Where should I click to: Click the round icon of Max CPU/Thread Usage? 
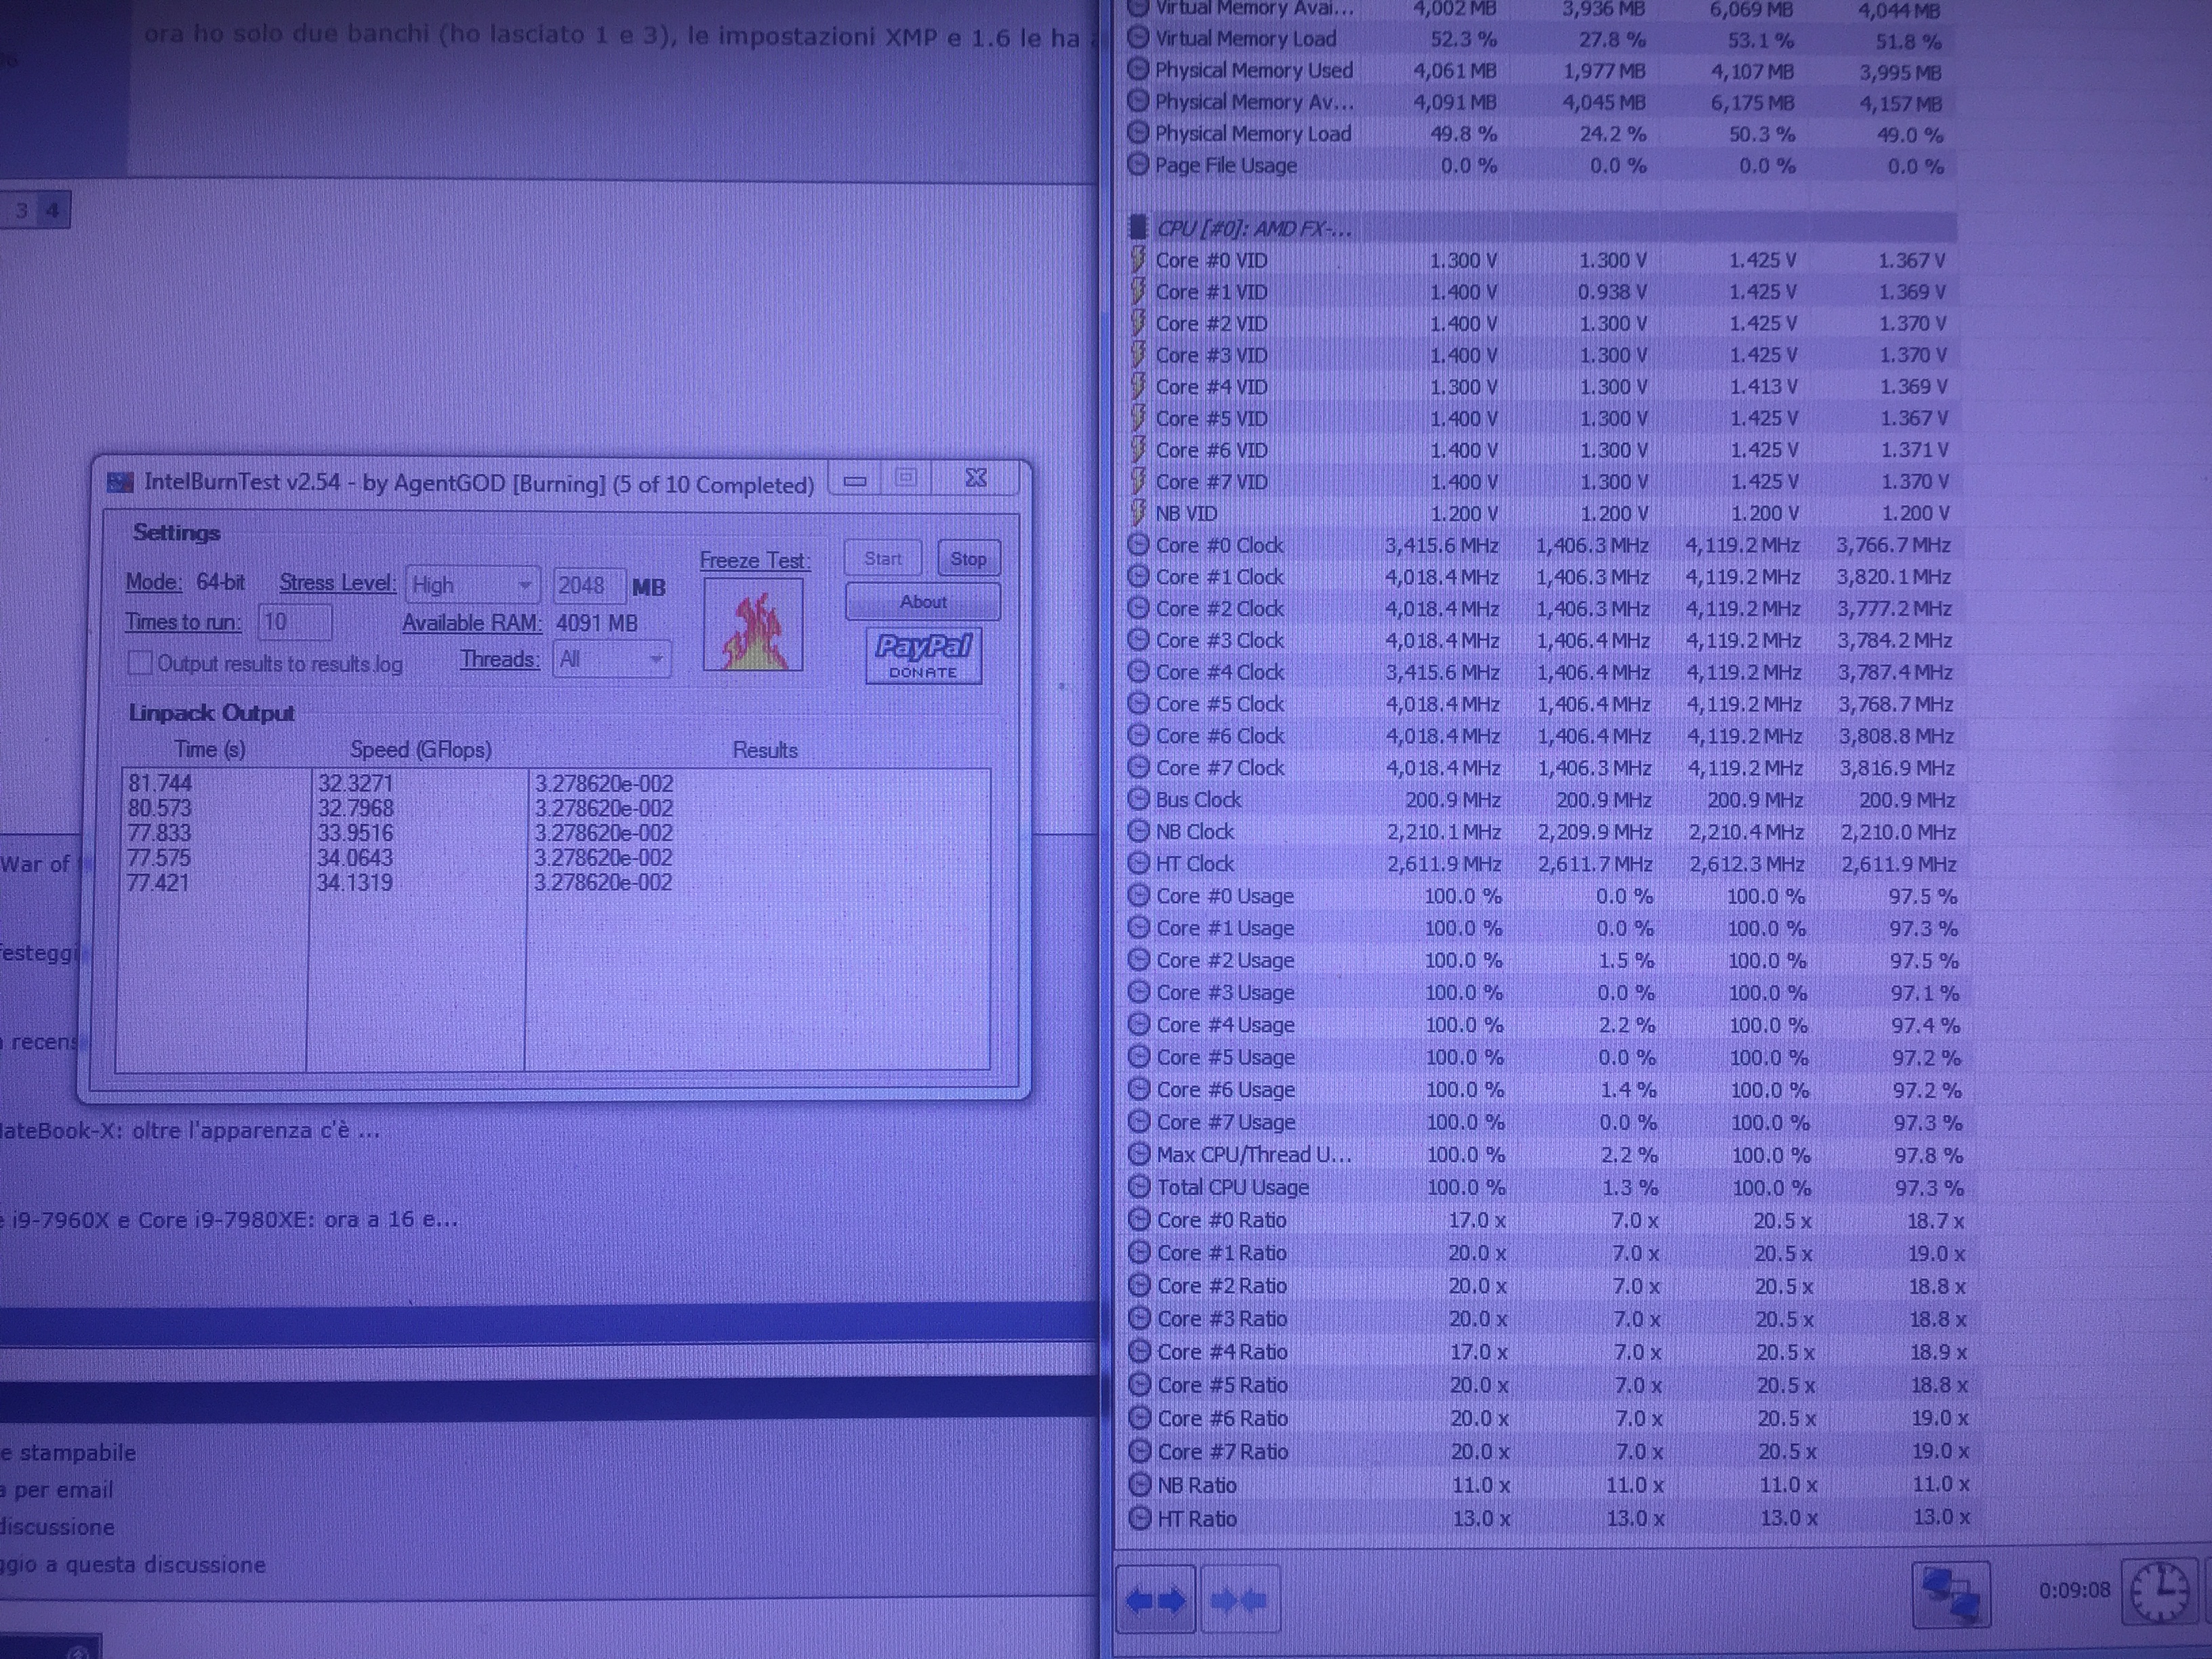1138,1154
